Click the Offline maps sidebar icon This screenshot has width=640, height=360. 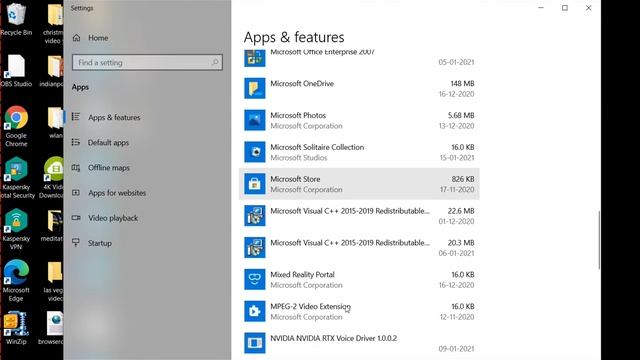[x=76, y=168]
